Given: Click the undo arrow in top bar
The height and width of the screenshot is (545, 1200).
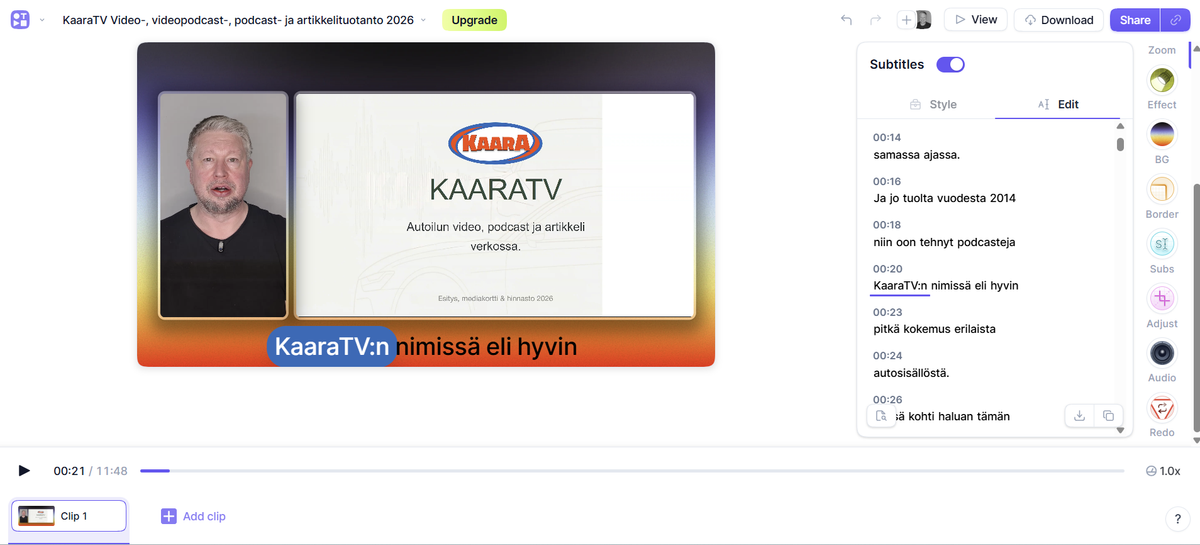Looking at the screenshot, I should (846, 20).
